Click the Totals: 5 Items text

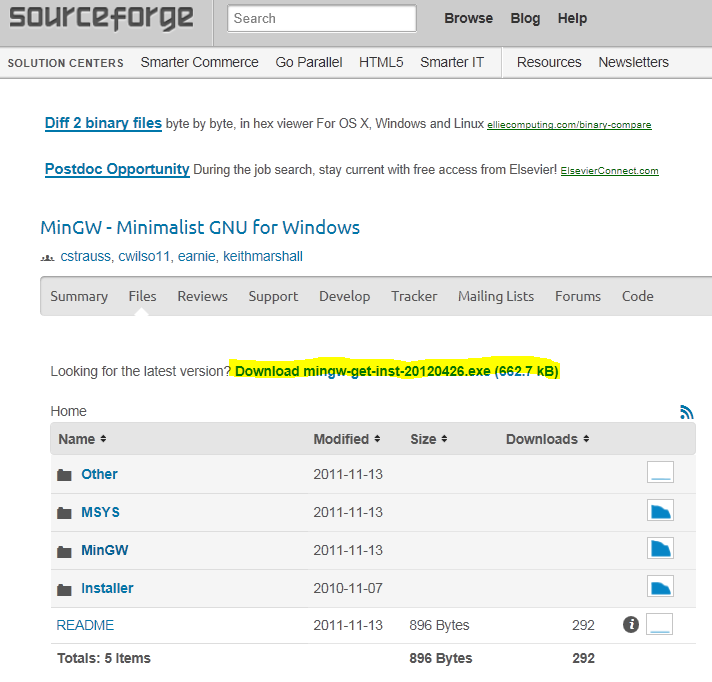[104, 658]
